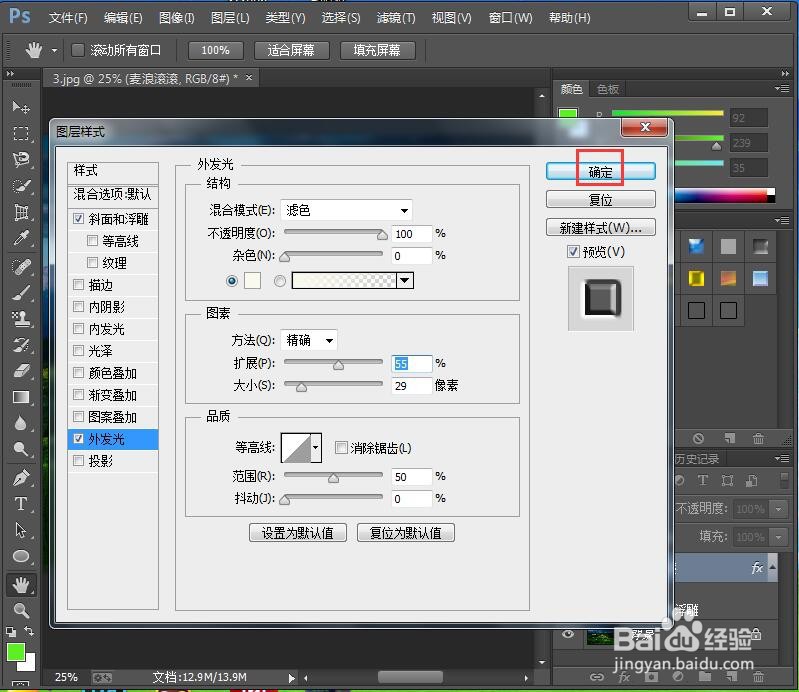This screenshot has height=692, width=799.
Task: Toggle Scroll All Windows checkbox
Action: tap(77, 50)
